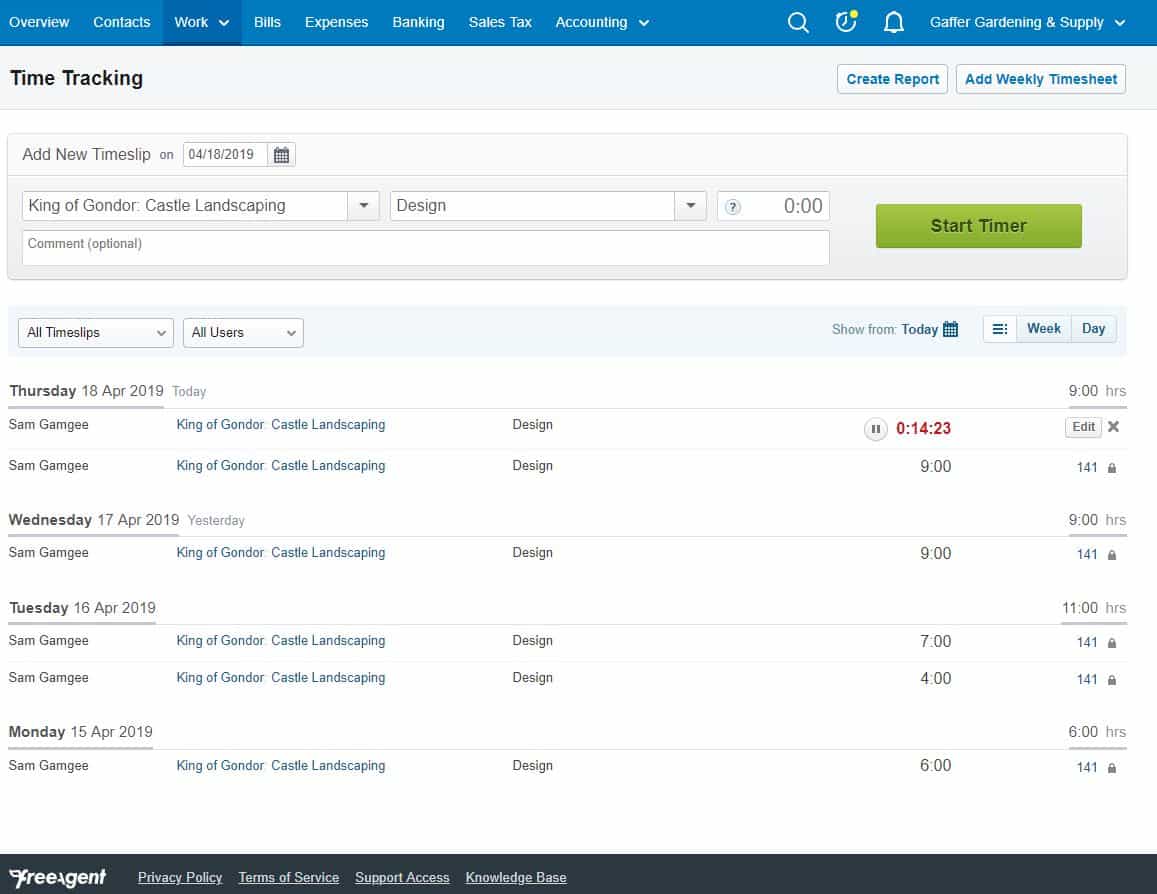Switch to the list view icon
Image resolution: width=1157 pixels, height=894 pixels.
[x=999, y=329]
